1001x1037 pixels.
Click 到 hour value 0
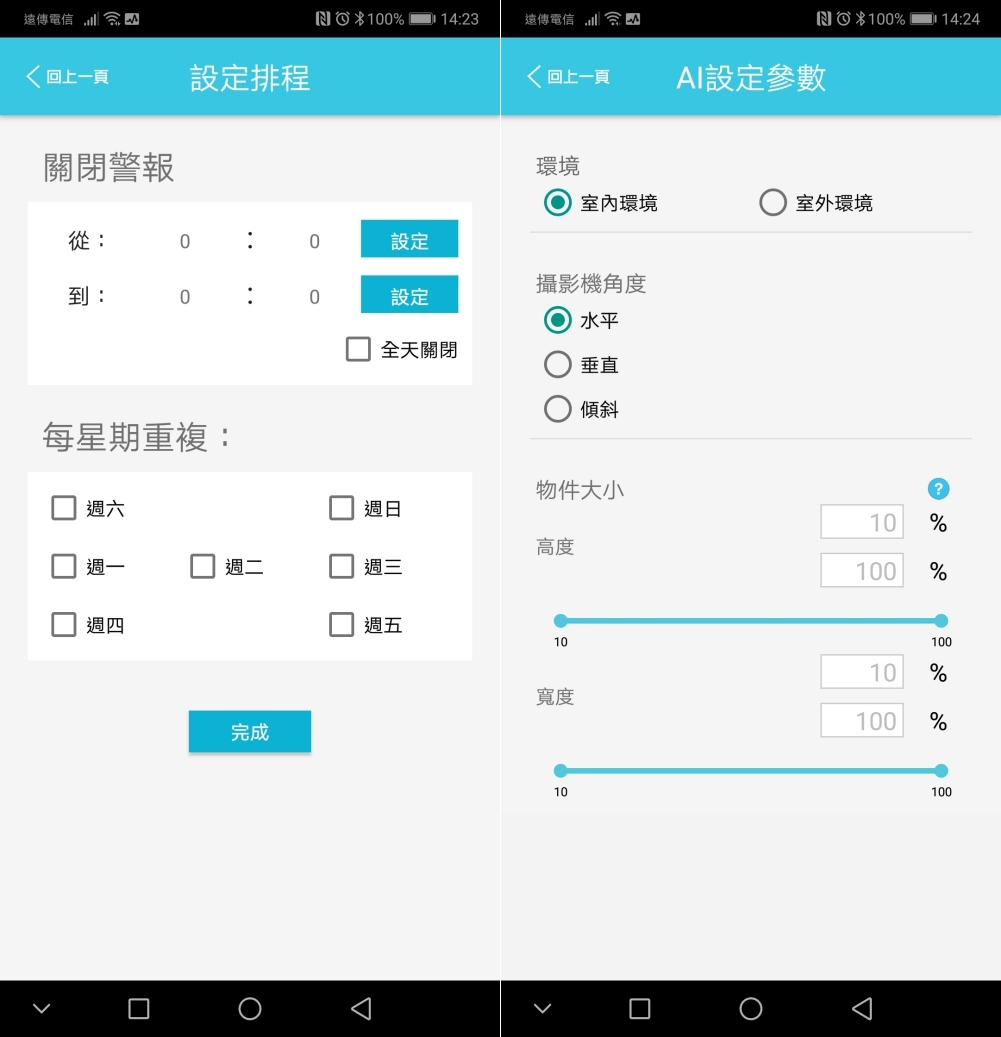pyautogui.click(x=185, y=297)
